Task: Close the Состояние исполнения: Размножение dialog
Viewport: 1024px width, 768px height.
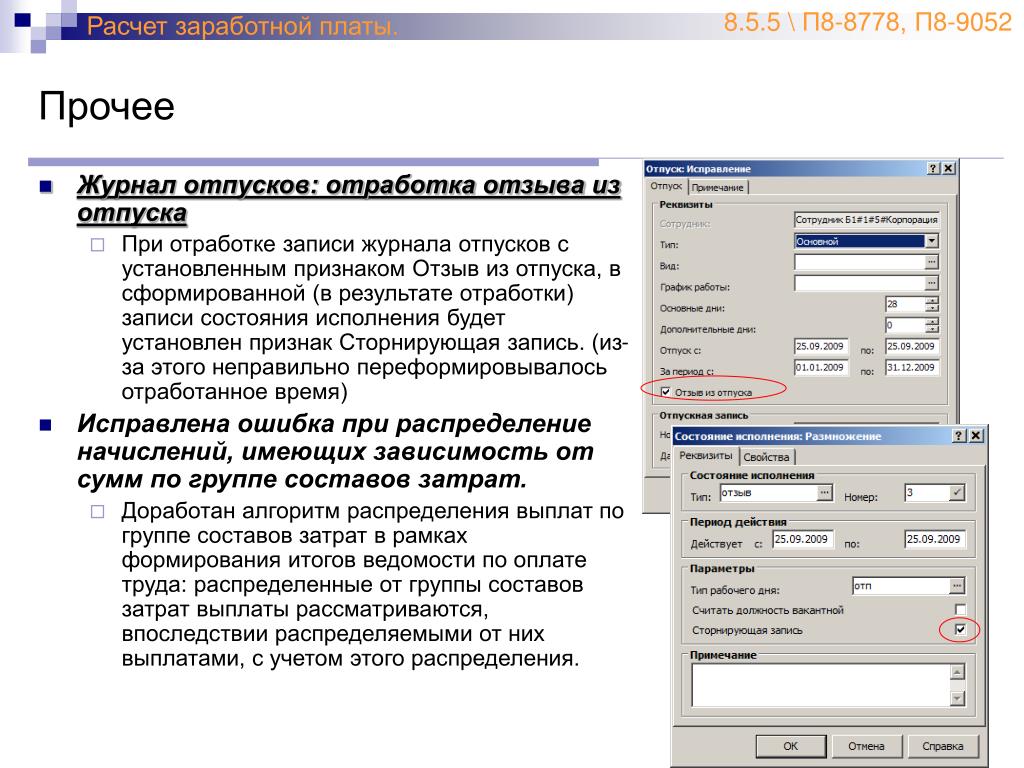Action: click(x=976, y=436)
